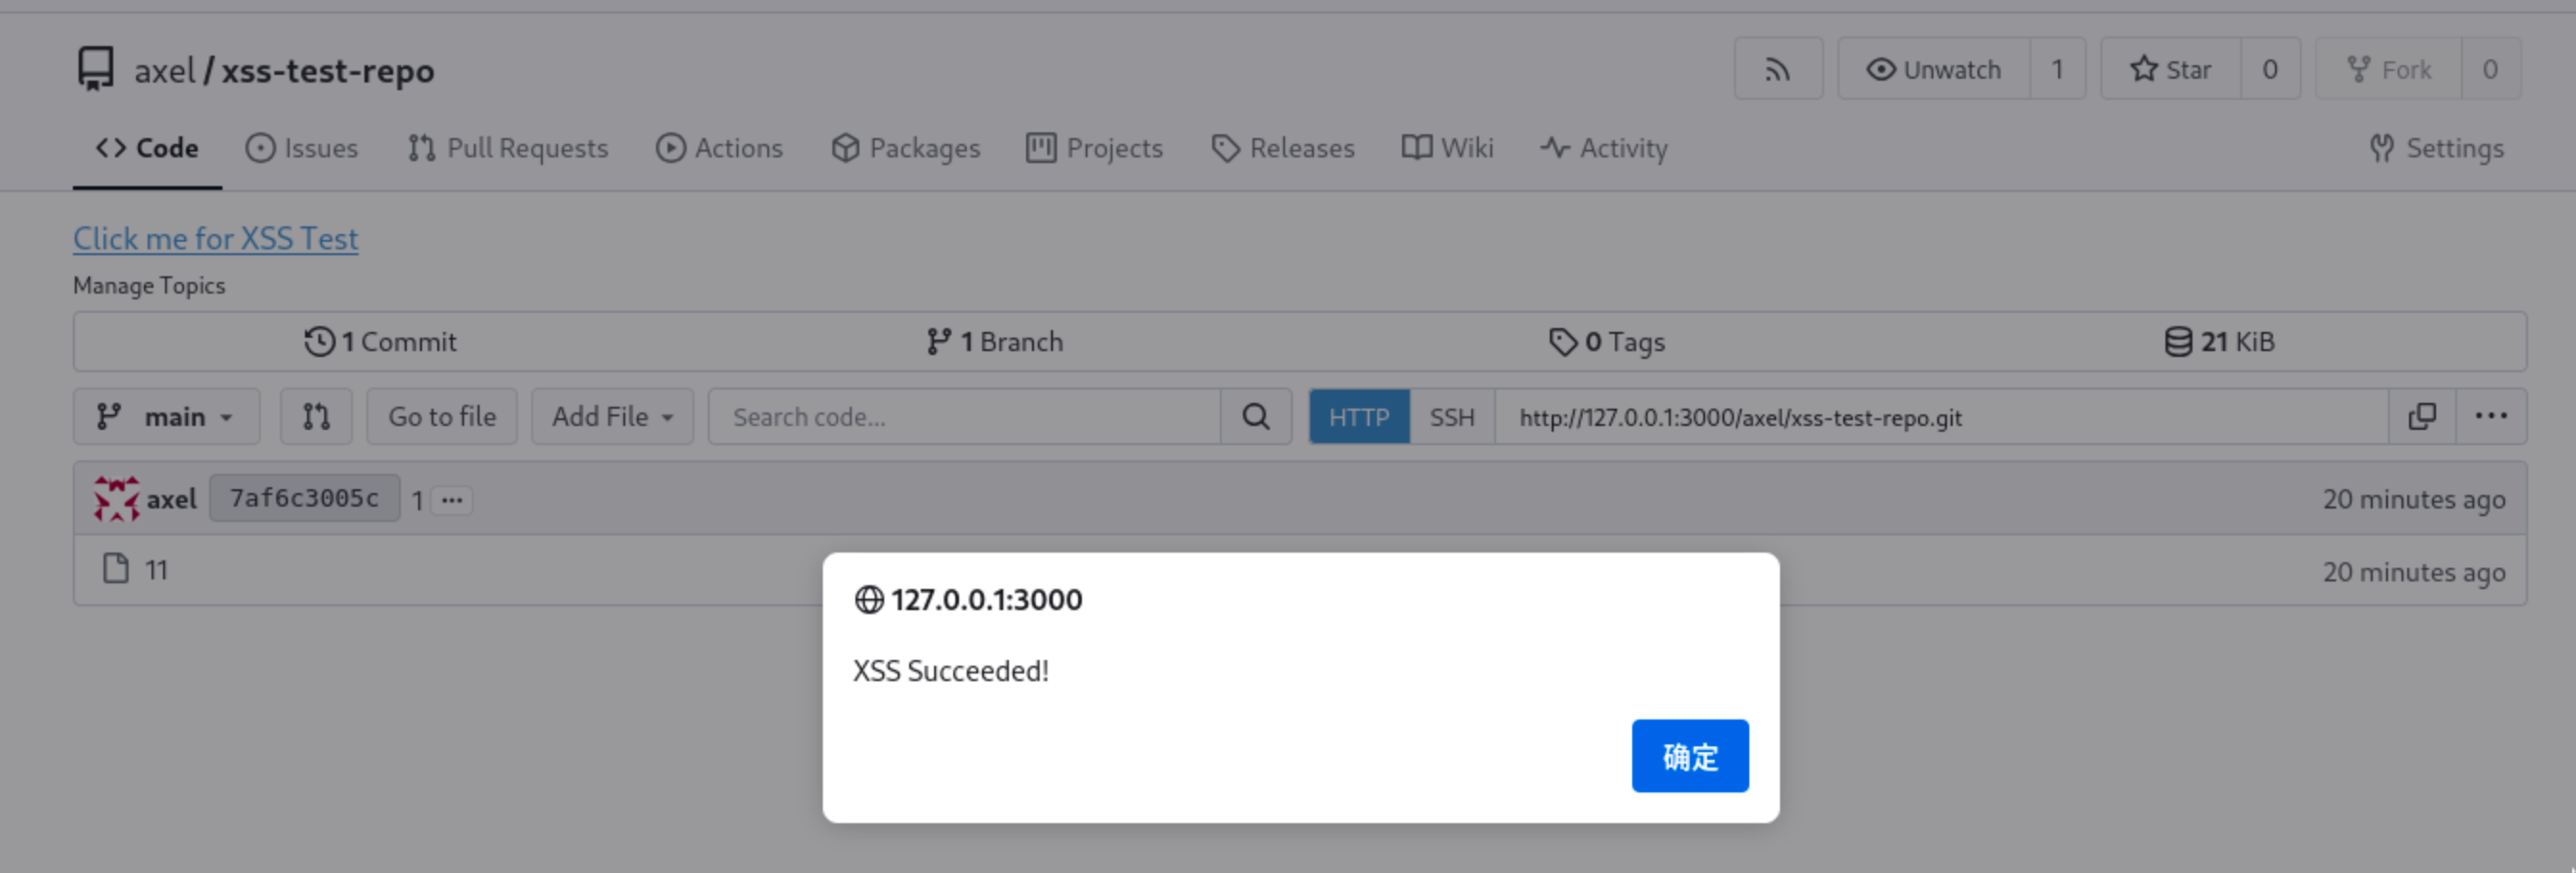Click the axel user avatar
Screen dimensions: 2576x873
click(x=116, y=498)
